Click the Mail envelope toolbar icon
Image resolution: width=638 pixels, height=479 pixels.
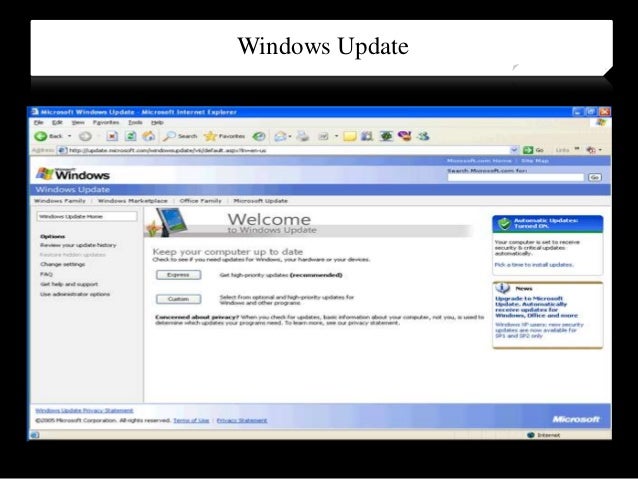tap(280, 136)
